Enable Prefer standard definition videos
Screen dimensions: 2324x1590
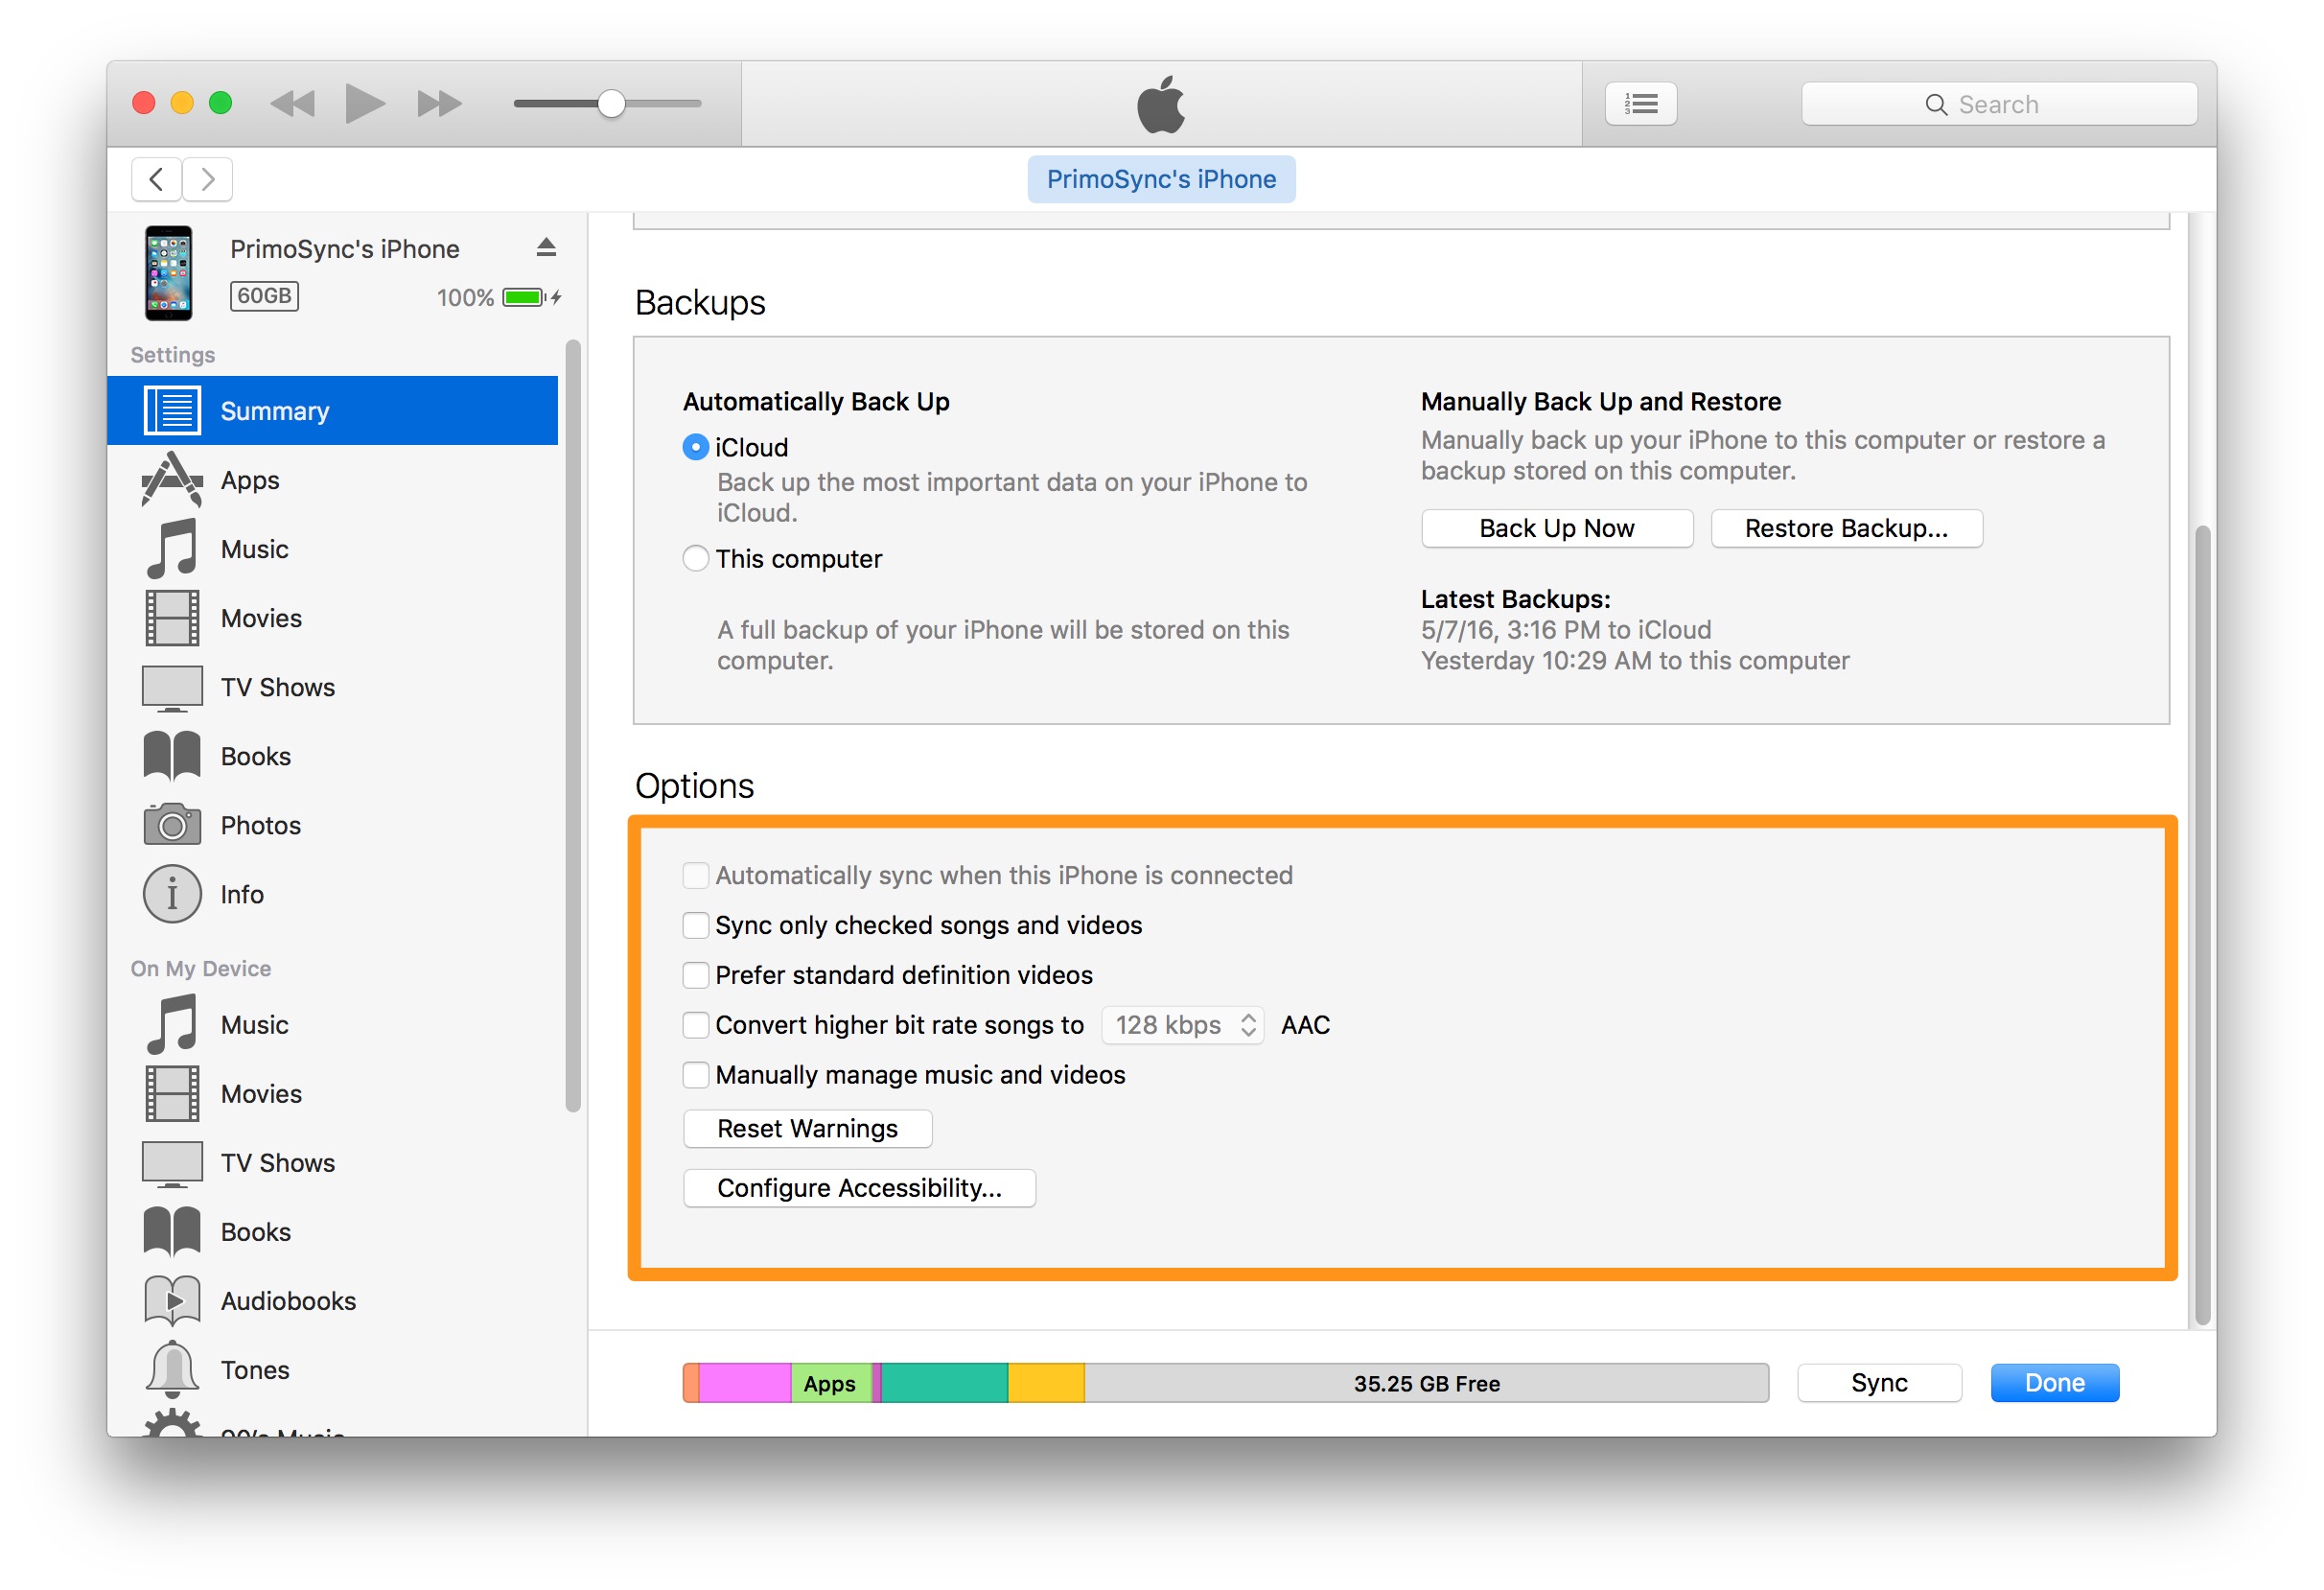(x=696, y=975)
